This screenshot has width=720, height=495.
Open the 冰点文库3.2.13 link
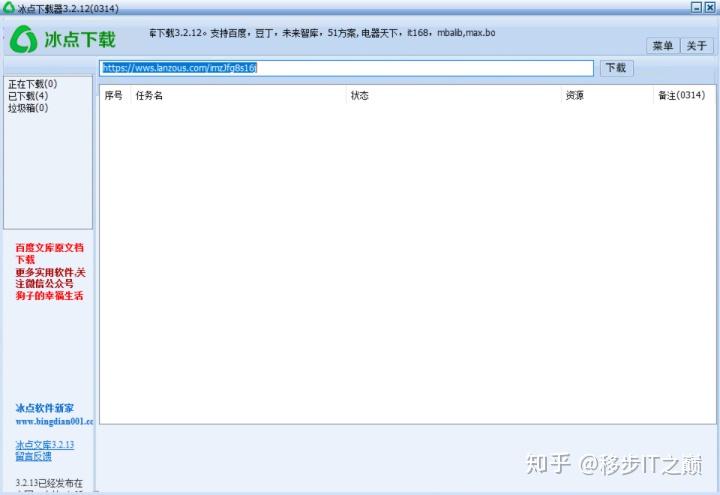pyautogui.click(x=45, y=444)
